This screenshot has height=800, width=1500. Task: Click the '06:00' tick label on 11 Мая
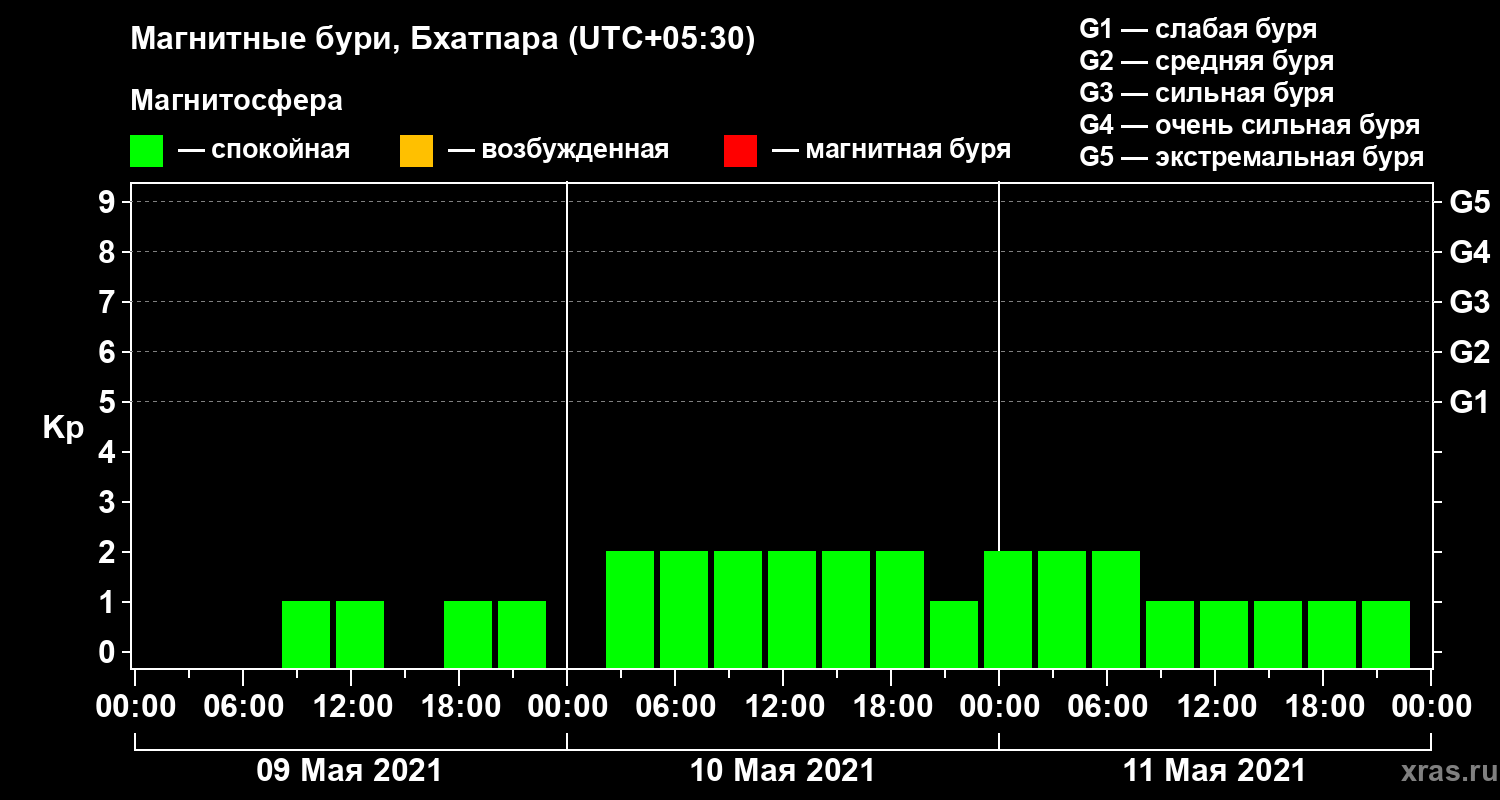(x=1107, y=707)
